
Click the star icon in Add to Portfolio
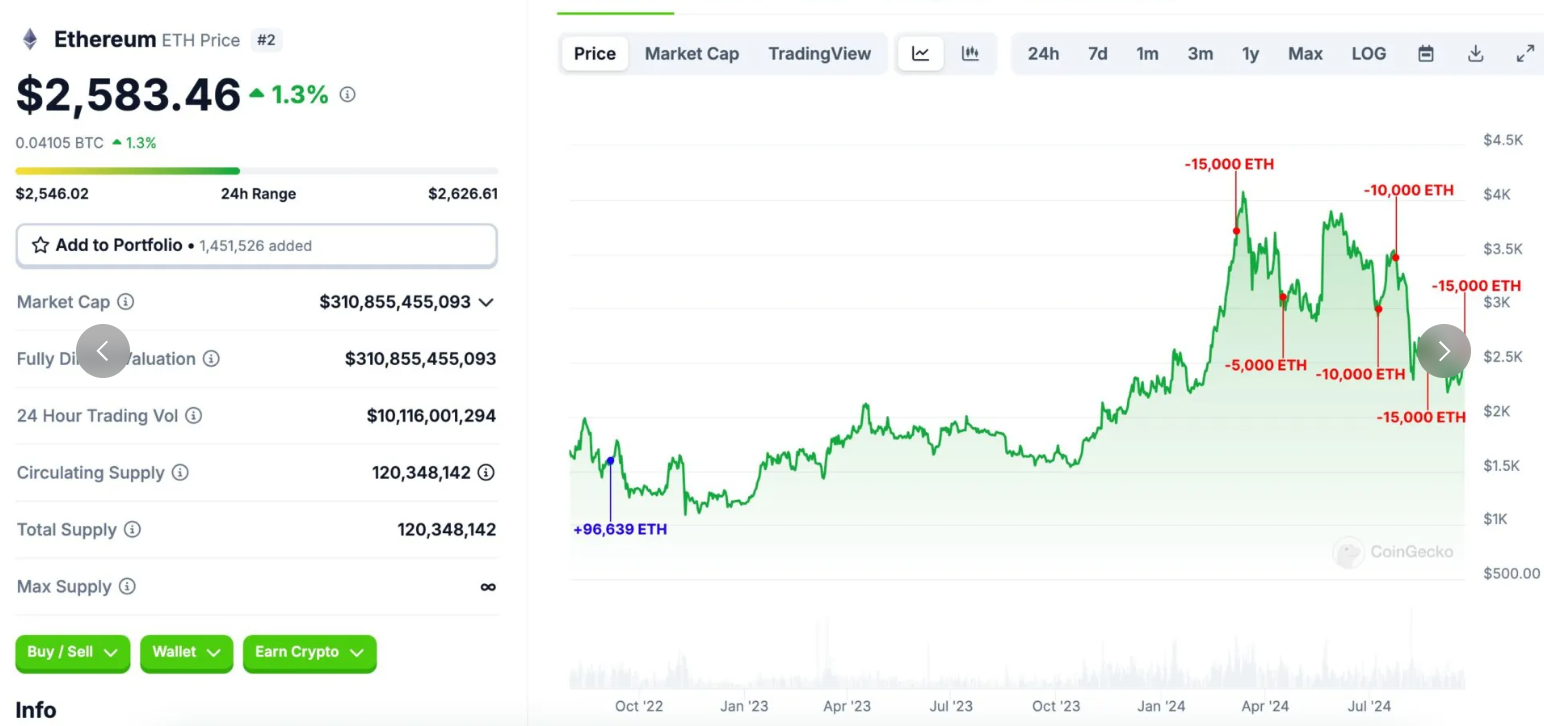point(40,245)
